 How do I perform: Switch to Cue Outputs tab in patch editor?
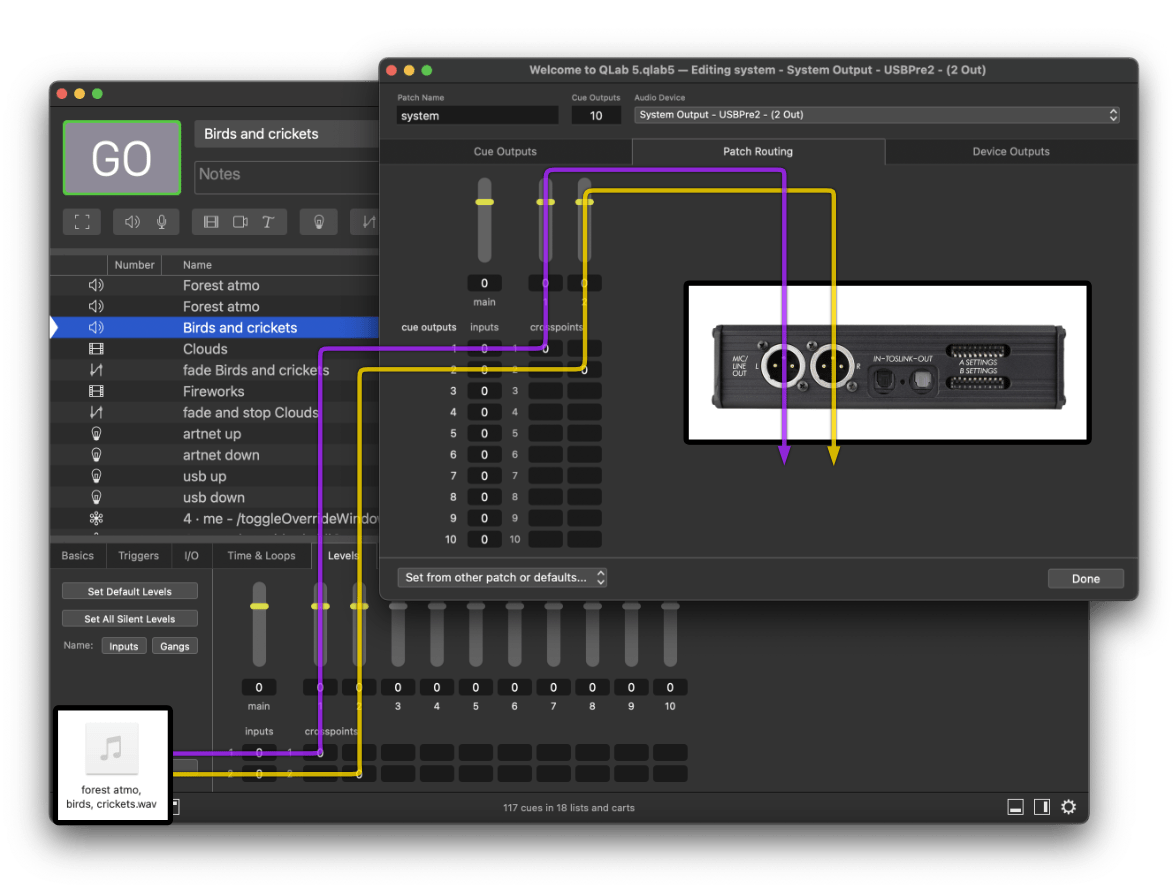pyautogui.click(x=506, y=152)
